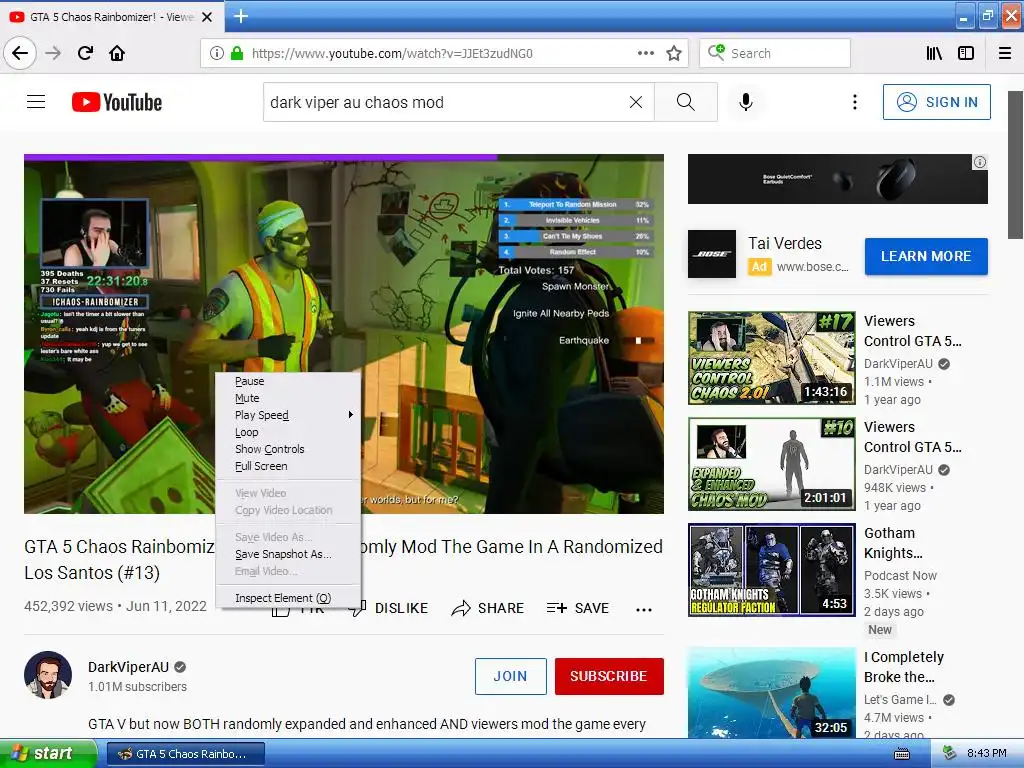Save the video to a playlist
1024x768 pixels.
pos(578,609)
